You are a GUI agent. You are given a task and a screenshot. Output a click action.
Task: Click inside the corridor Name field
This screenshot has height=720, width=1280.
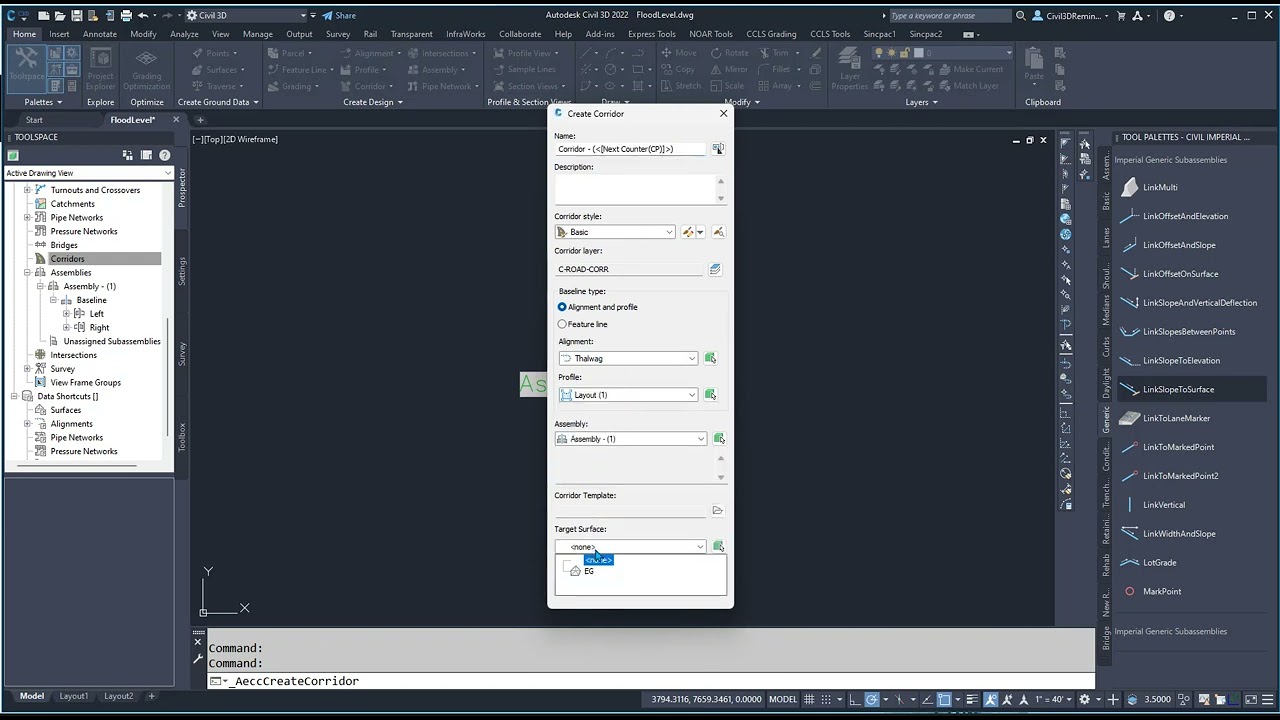pyautogui.click(x=630, y=149)
